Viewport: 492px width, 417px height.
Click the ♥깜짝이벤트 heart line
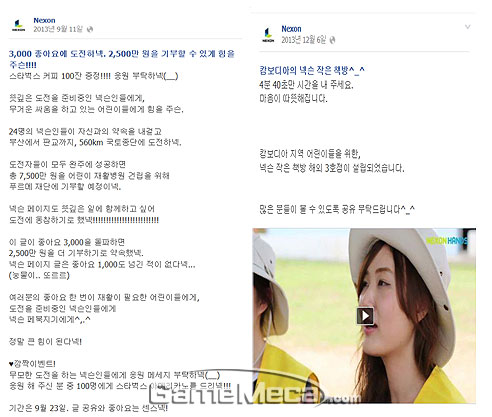32,363
